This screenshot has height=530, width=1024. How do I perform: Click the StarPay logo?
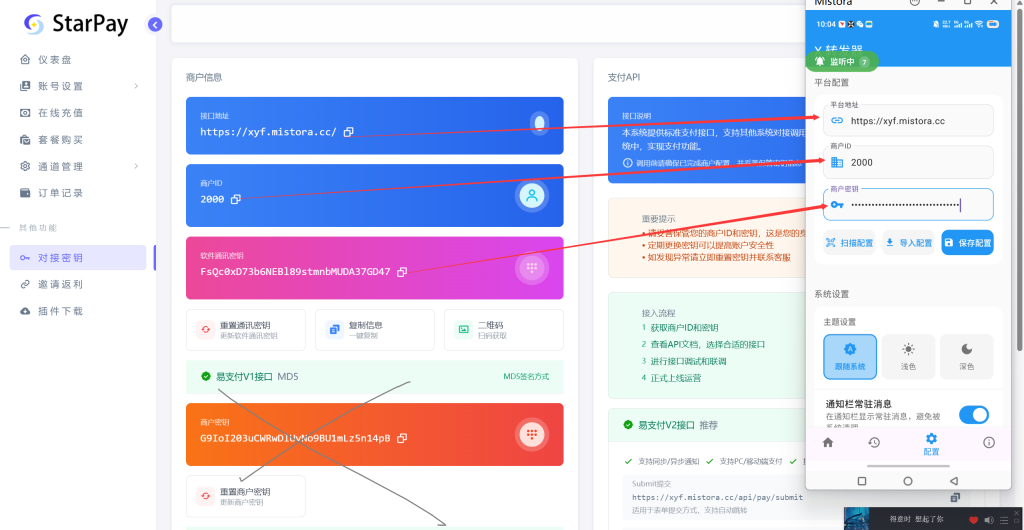(x=76, y=24)
